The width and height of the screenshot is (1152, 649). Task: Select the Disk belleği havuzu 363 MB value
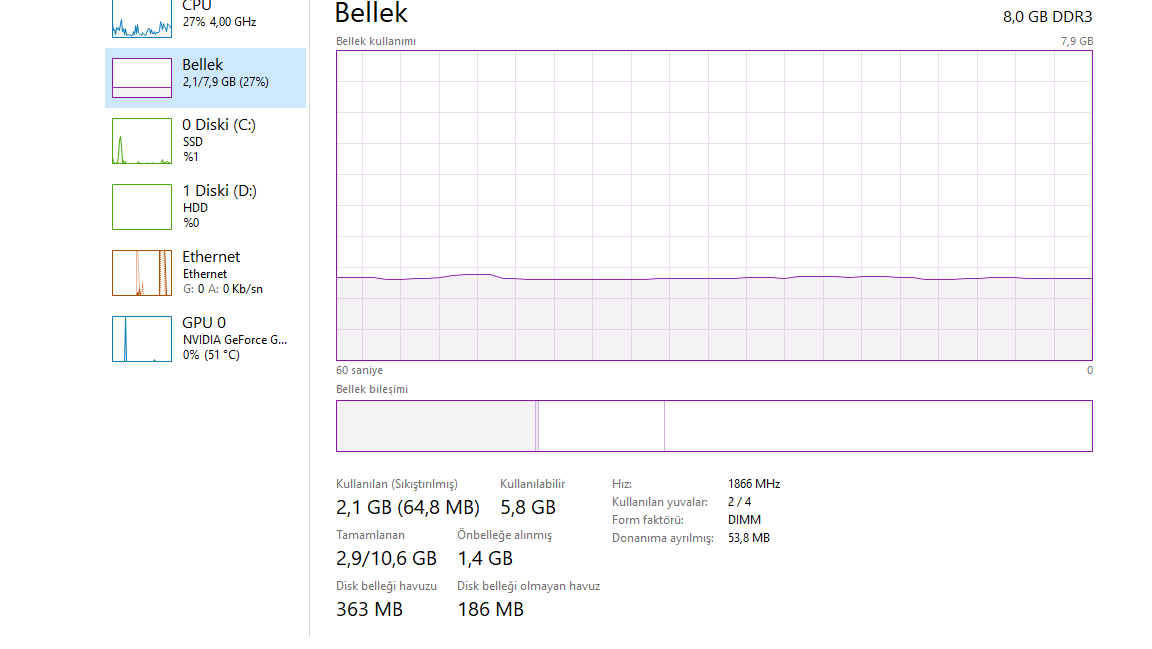tap(369, 610)
